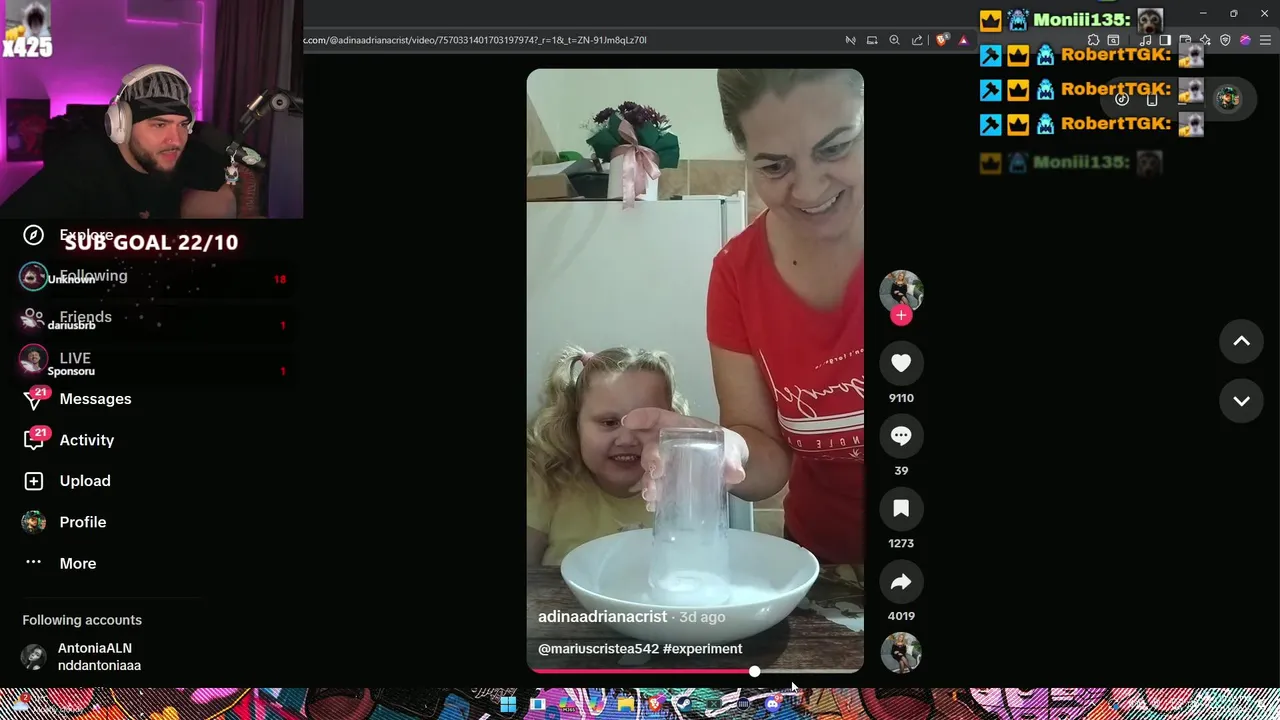This screenshot has height=720, width=1280.
Task: Open the Brave Wallet icon
Action: tap(1185, 40)
